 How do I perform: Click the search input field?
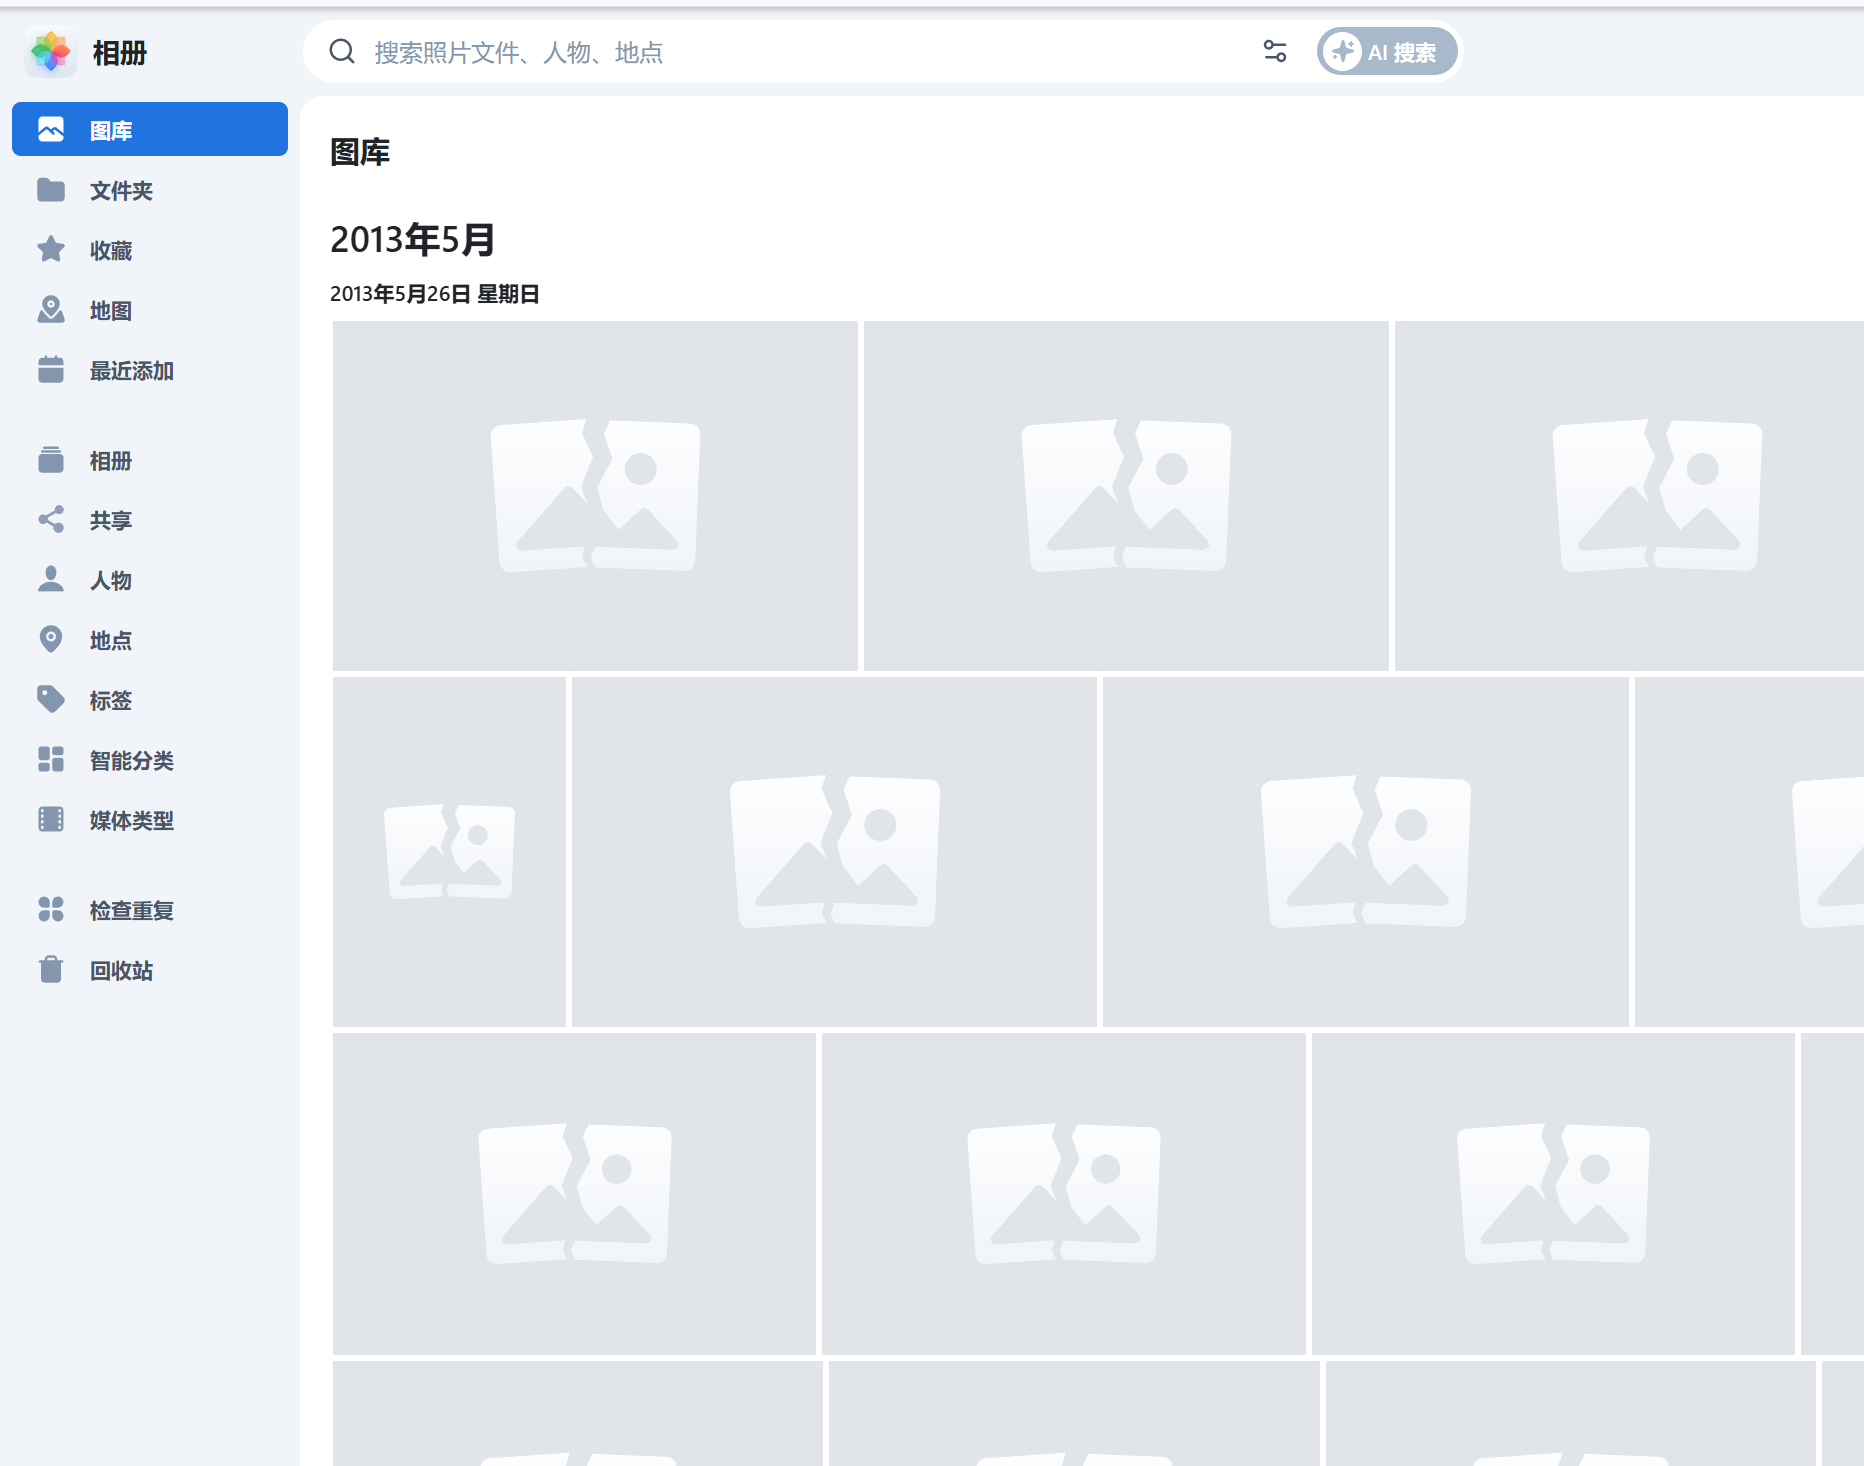click(x=700, y=52)
